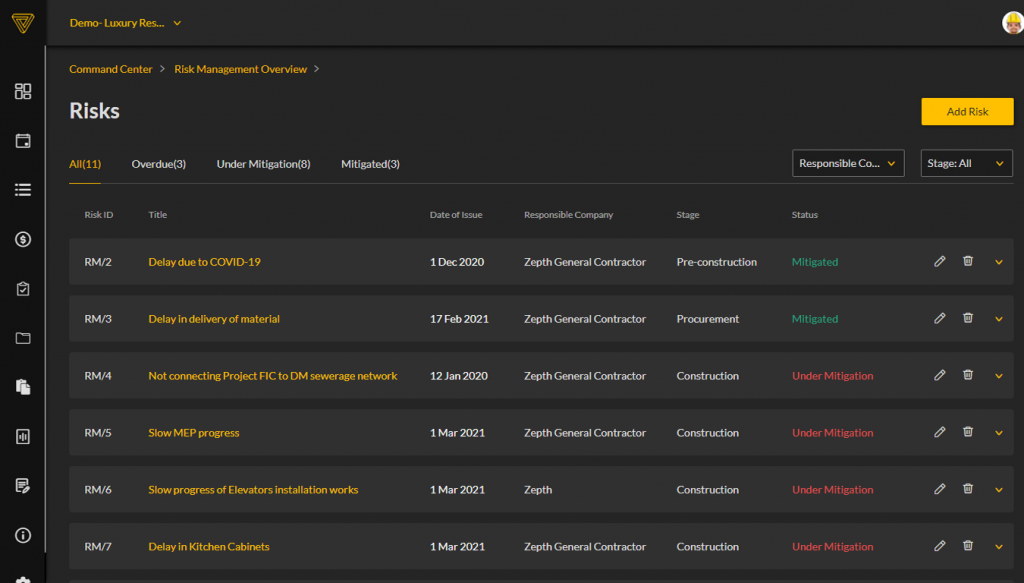Open the Demo- Luxury Res project selector
This screenshot has width=1024, height=583.
click(x=125, y=23)
